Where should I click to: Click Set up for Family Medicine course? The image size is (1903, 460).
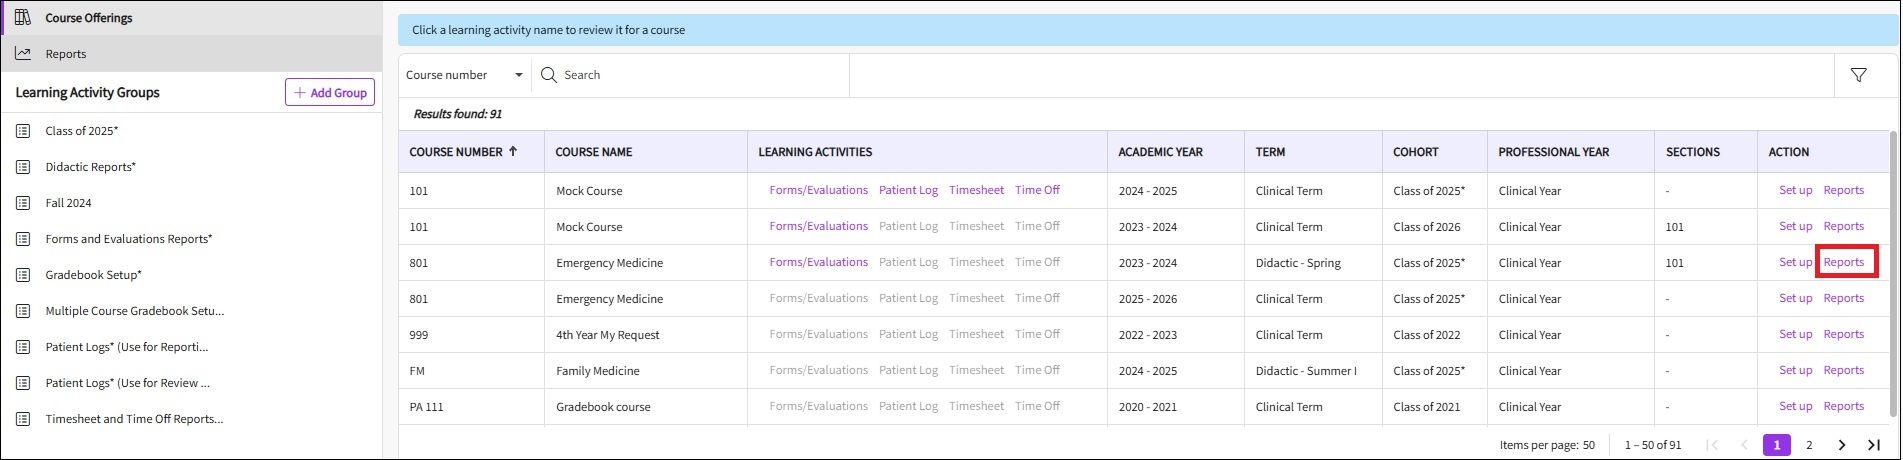click(1795, 370)
